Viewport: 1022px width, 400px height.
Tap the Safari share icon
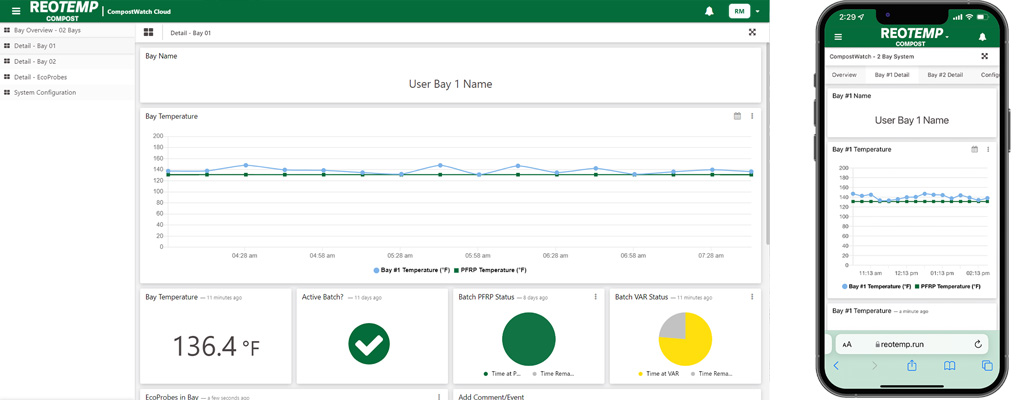[x=912, y=365]
